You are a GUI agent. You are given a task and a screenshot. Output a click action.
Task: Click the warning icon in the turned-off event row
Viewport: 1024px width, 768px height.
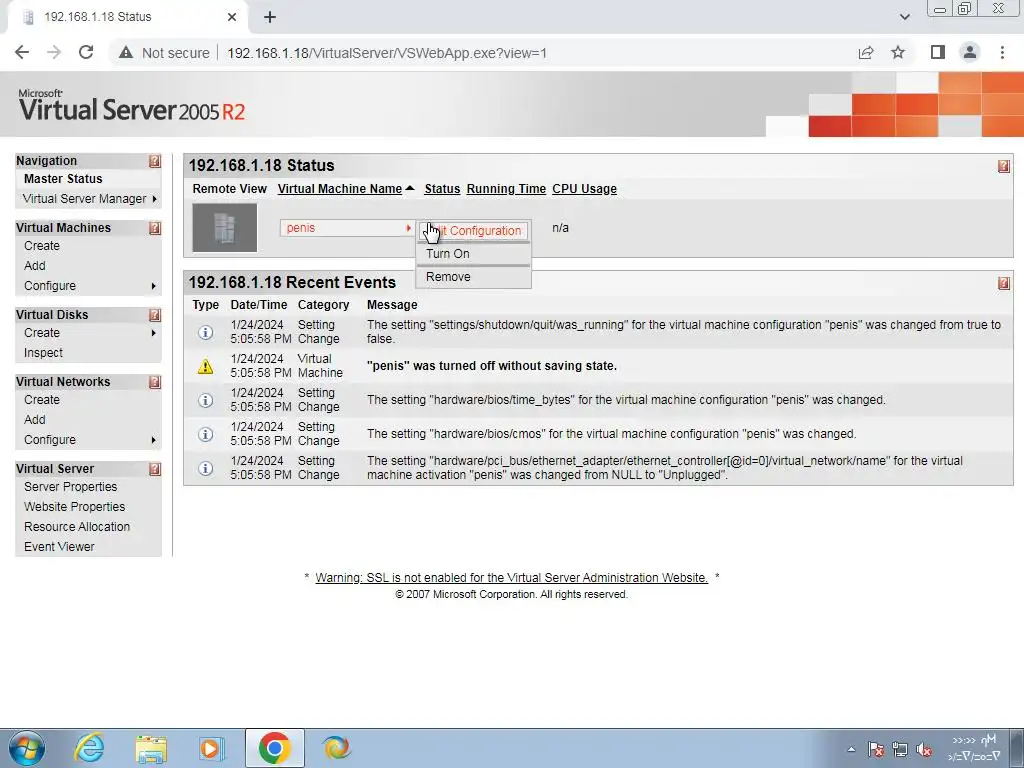[x=205, y=366]
